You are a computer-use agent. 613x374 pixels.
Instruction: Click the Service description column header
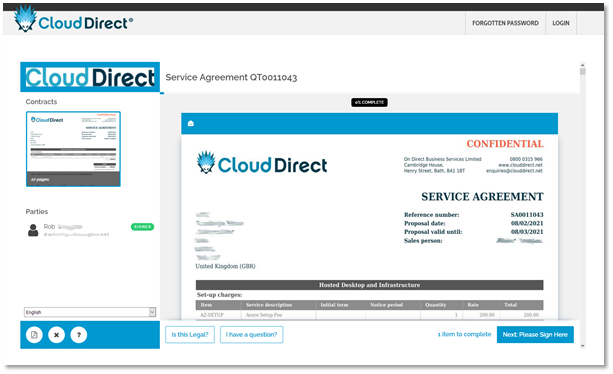pyautogui.click(x=269, y=305)
